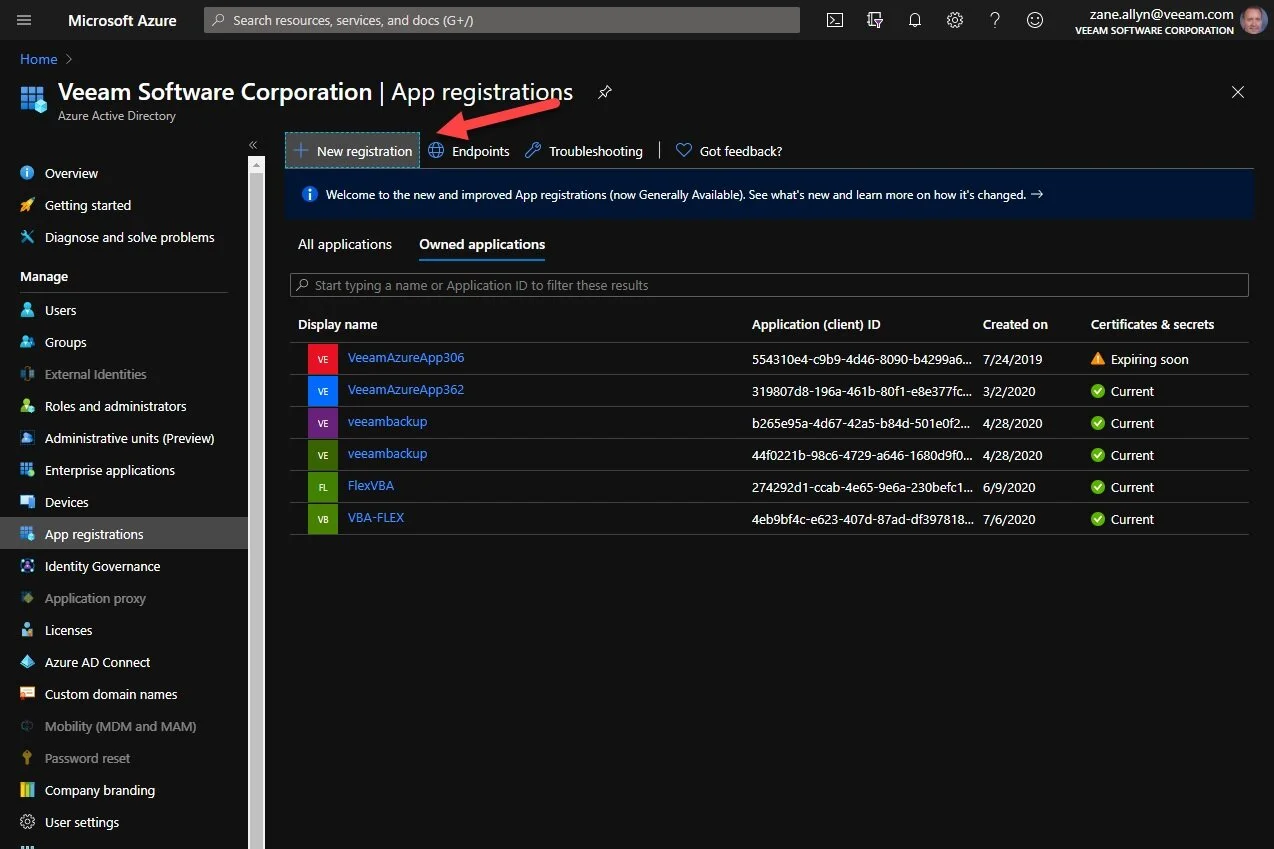Viewport: 1274px width, 849px height.
Task: Click the Expiring soon warning status
Action: [1140, 359]
